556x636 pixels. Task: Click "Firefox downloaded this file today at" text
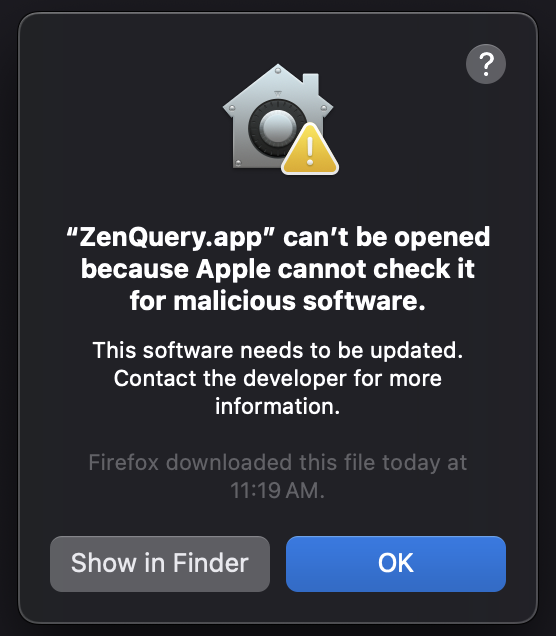278,463
